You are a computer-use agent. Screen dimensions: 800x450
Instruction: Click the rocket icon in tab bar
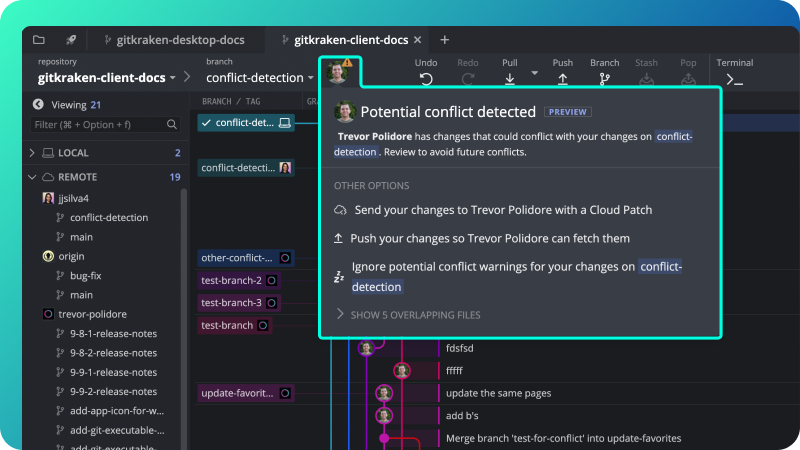[71, 40]
